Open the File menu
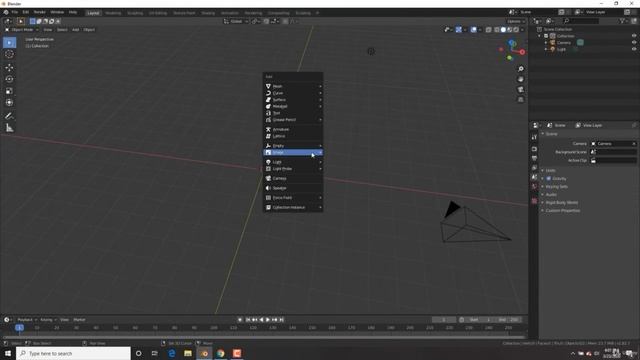 [x=15, y=12]
